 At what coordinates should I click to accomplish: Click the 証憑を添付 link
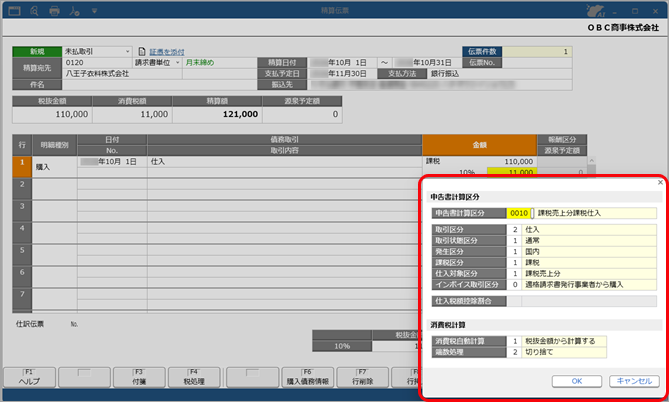167,52
